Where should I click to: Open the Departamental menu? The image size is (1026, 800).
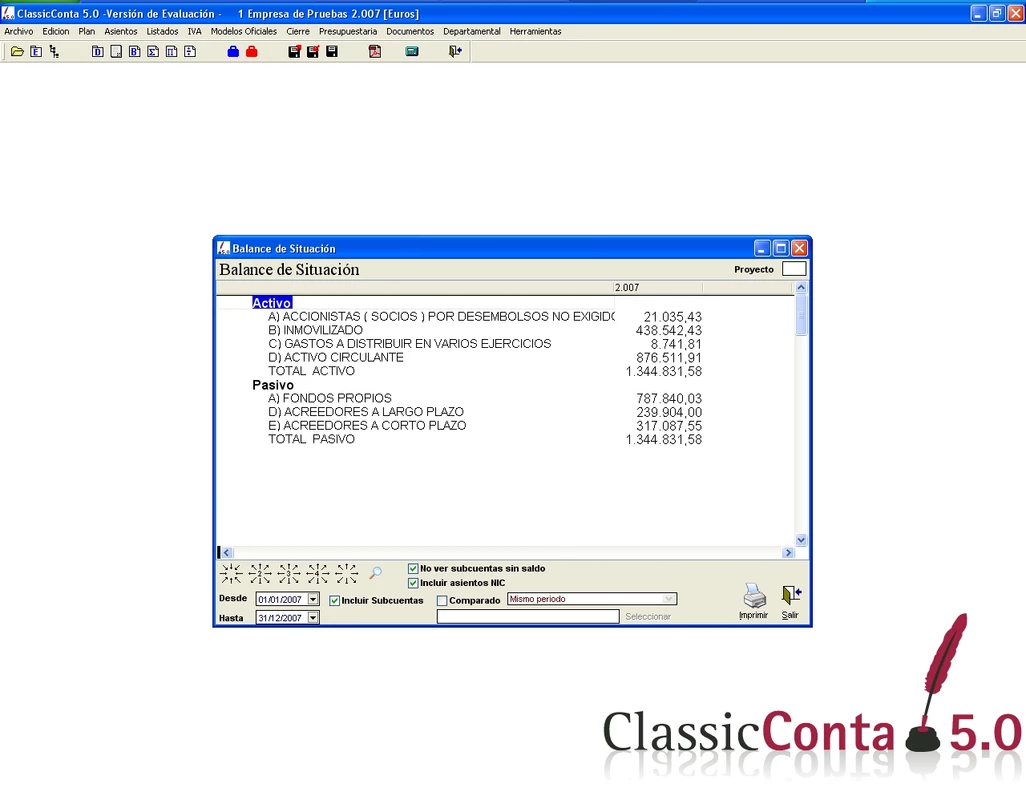(472, 31)
